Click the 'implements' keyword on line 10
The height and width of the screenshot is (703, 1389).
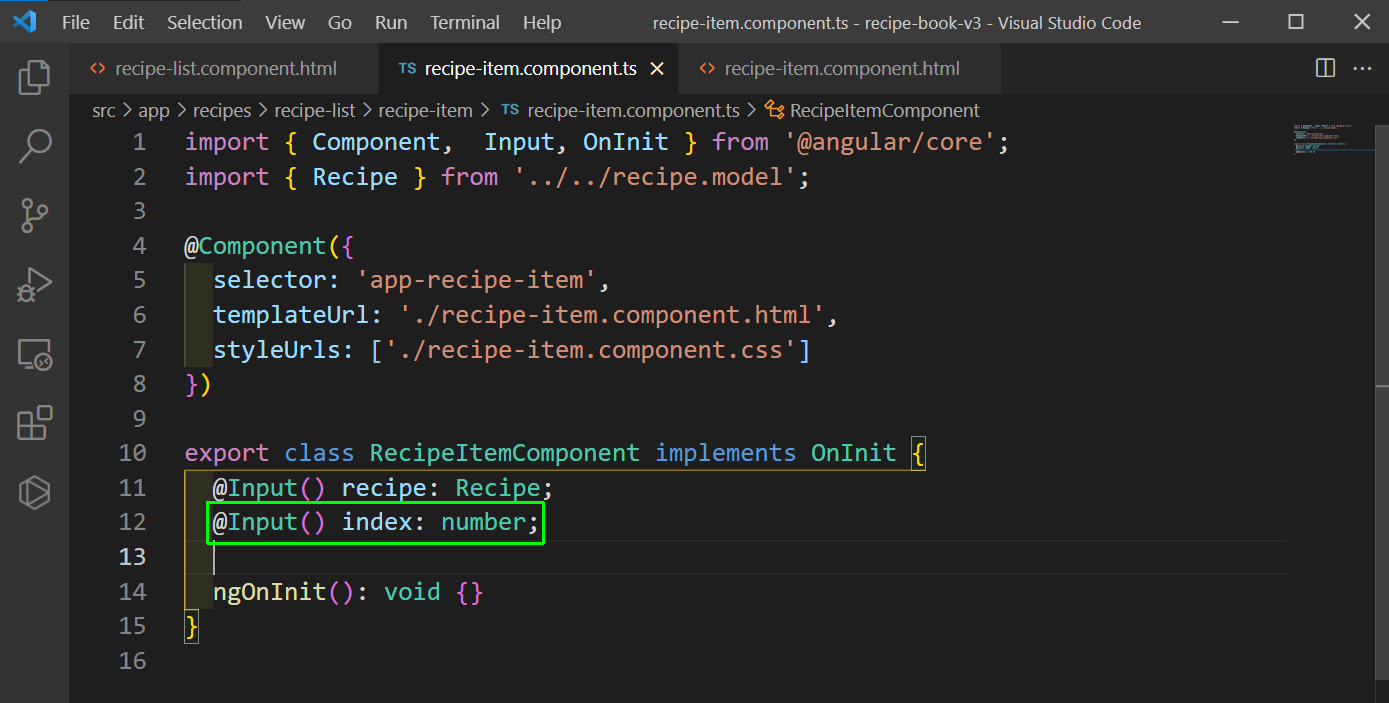click(725, 453)
